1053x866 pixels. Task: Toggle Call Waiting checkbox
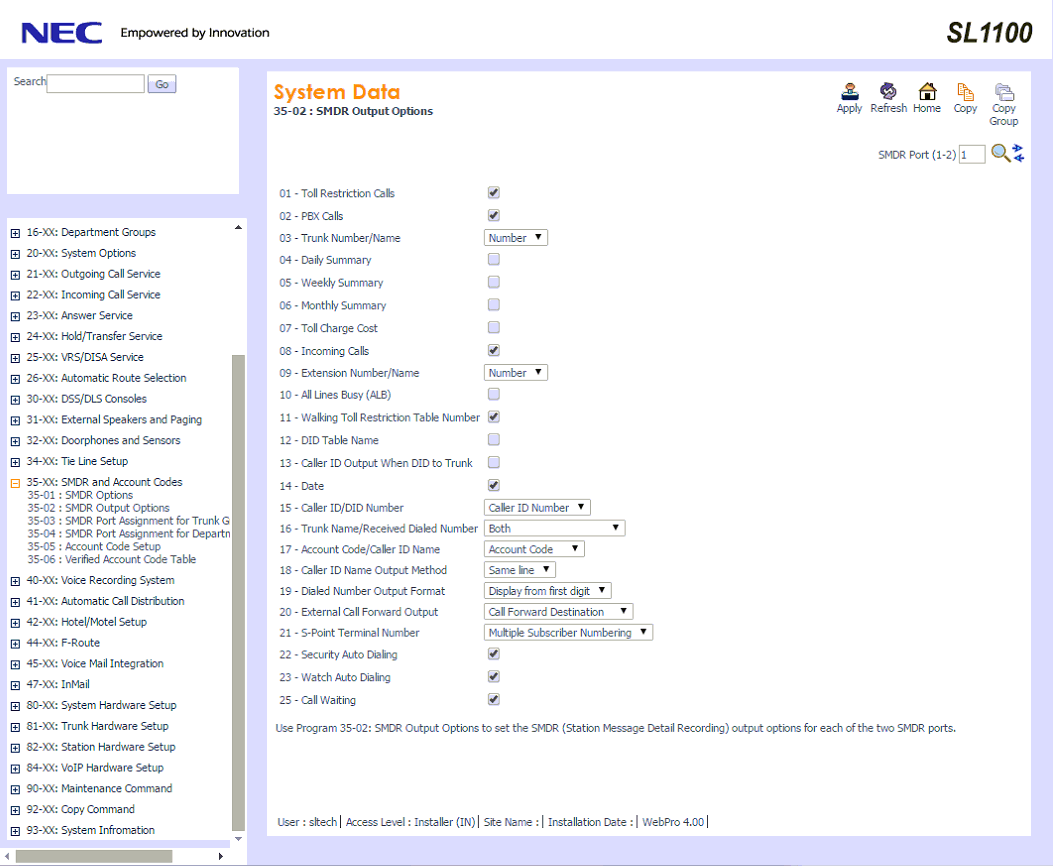pyautogui.click(x=494, y=700)
